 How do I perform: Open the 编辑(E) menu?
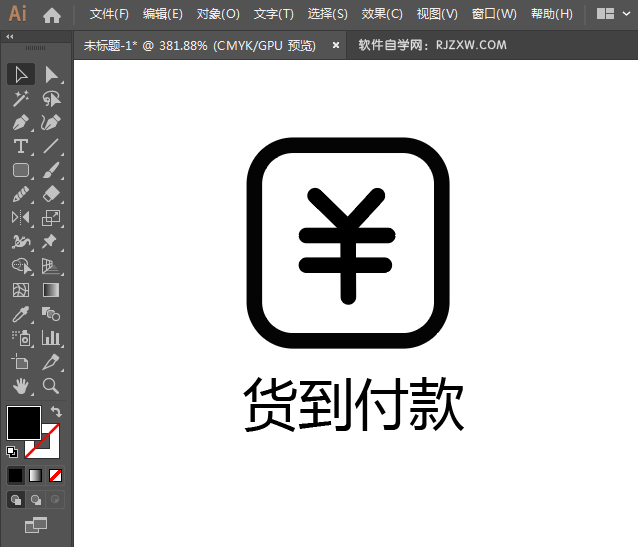pos(163,14)
